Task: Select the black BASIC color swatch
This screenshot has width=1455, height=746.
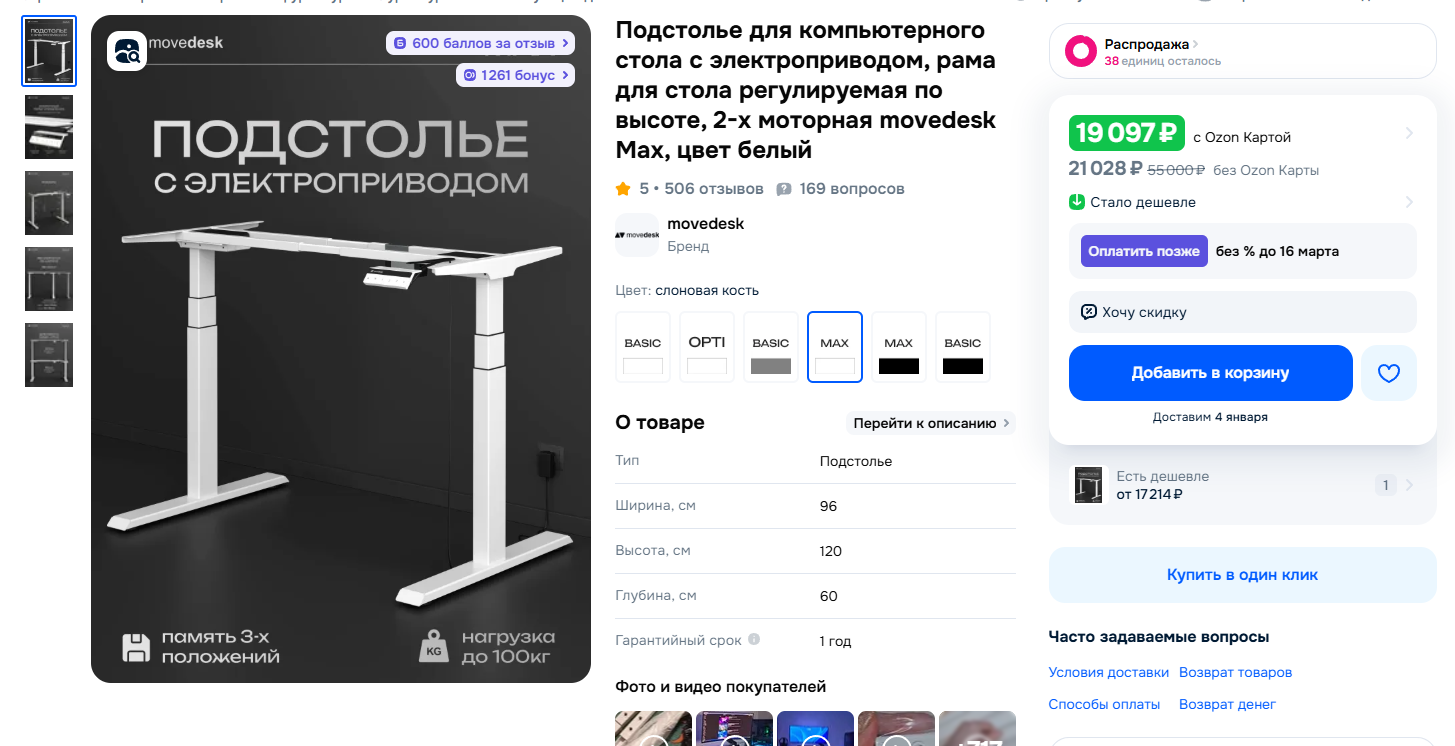Action: pos(963,347)
